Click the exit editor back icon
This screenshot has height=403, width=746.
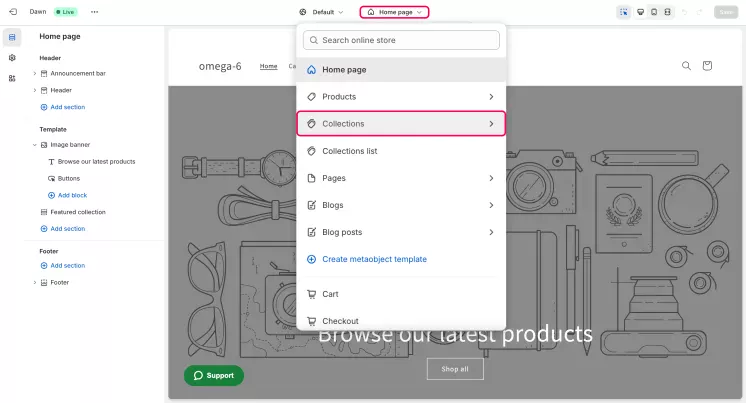[x=13, y=12]
